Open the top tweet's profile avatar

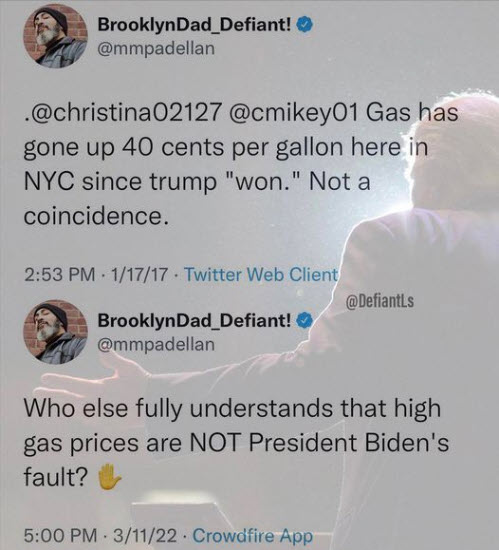[x=55, y=36]
